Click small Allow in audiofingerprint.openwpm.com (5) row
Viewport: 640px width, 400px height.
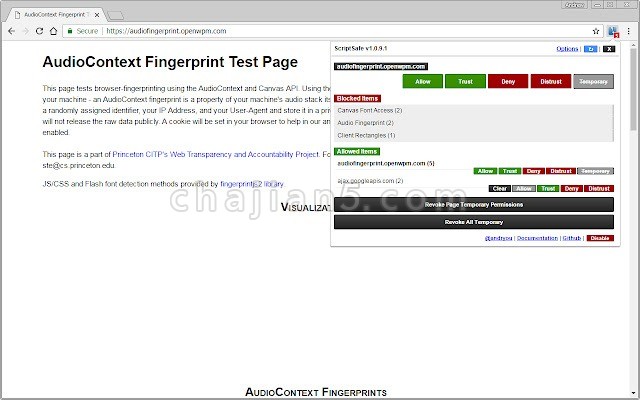(x=485, y=171)
